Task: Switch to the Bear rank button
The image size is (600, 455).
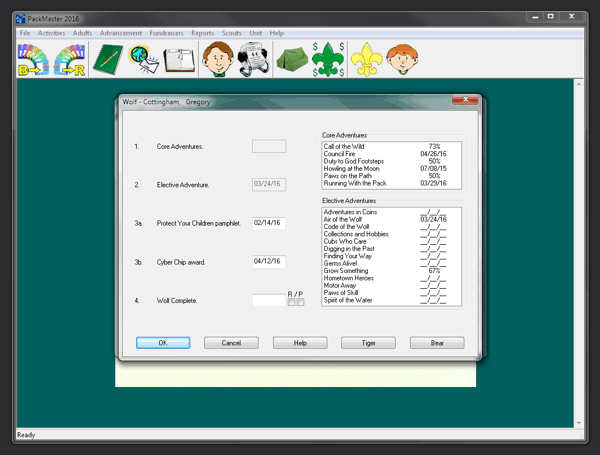Action: coord(437,343)
